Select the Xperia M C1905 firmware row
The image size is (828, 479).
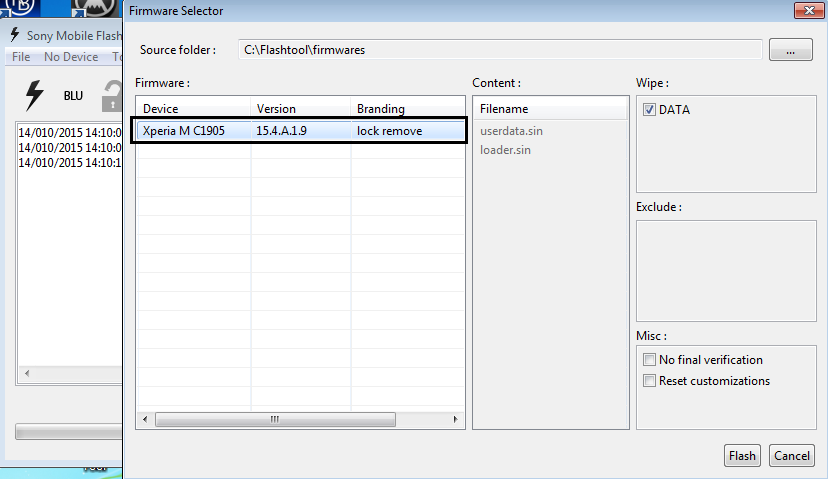[300, 130]
